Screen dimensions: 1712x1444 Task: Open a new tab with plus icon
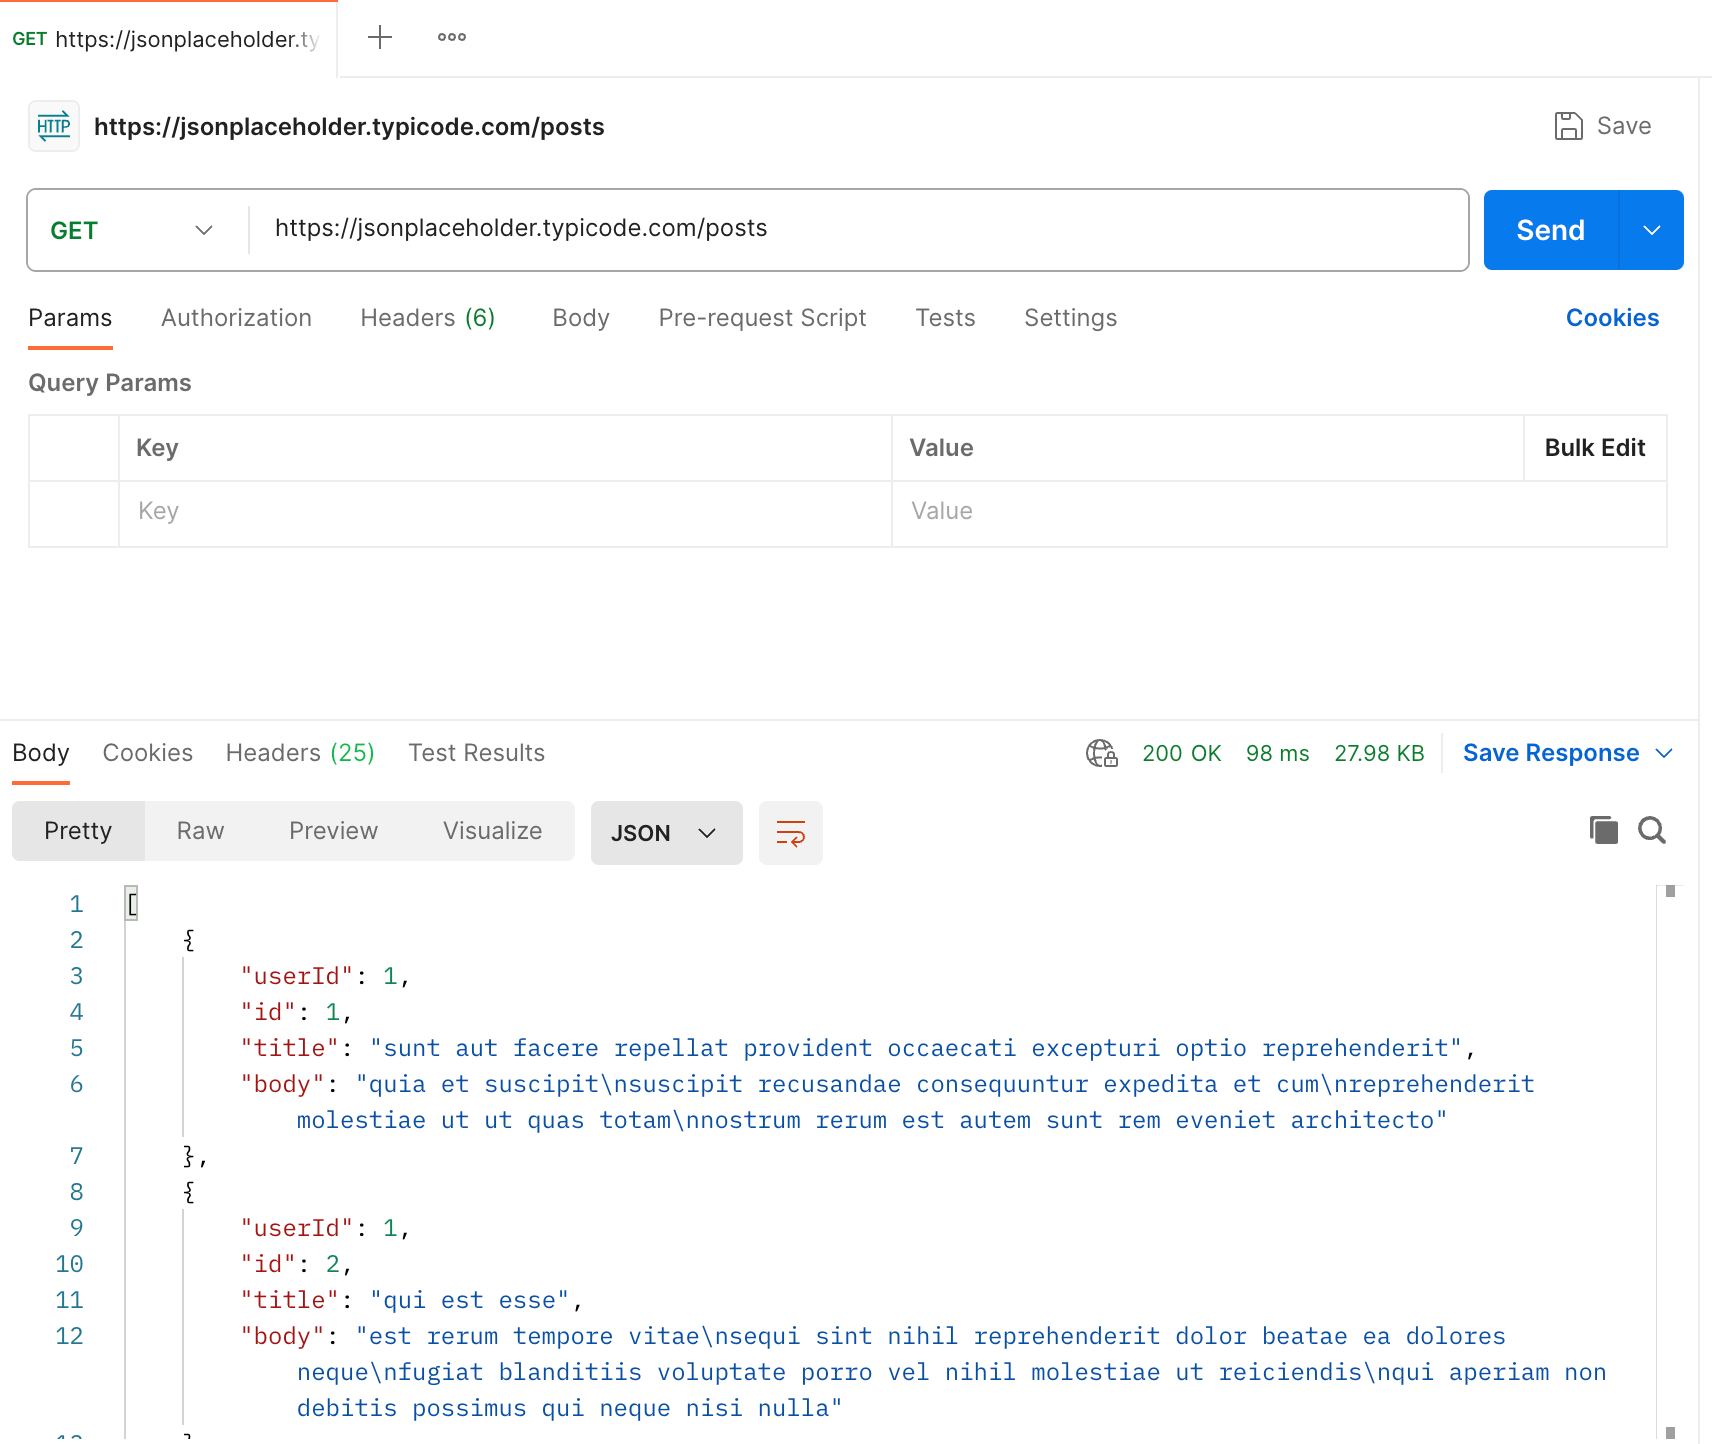click(x=380, y=38)
